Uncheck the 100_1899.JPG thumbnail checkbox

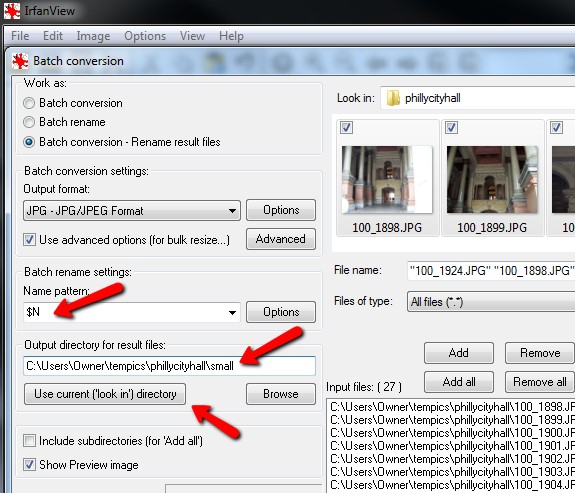point(451,128)
